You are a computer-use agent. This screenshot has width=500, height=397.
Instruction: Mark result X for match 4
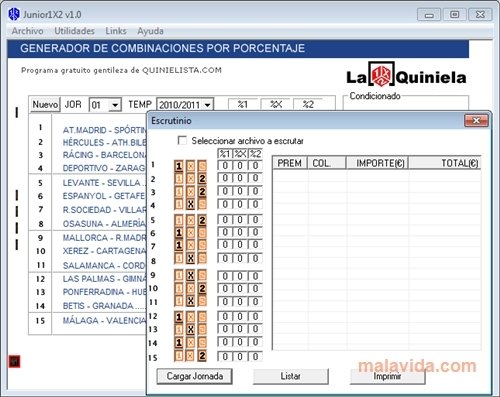point(190,204)
